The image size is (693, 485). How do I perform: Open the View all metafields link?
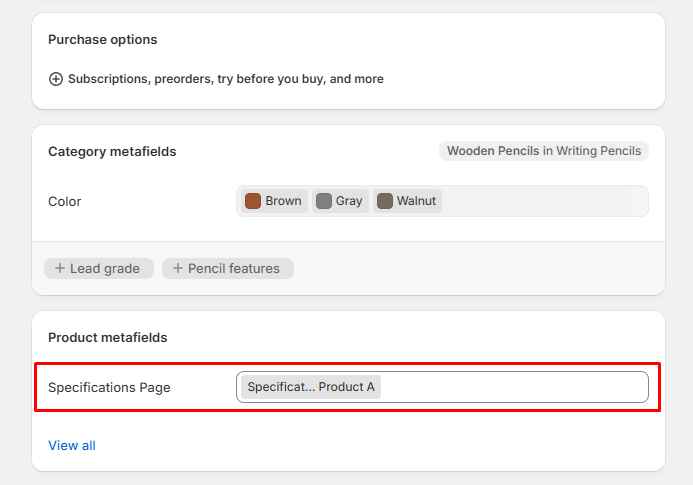(x=72, y=445)
